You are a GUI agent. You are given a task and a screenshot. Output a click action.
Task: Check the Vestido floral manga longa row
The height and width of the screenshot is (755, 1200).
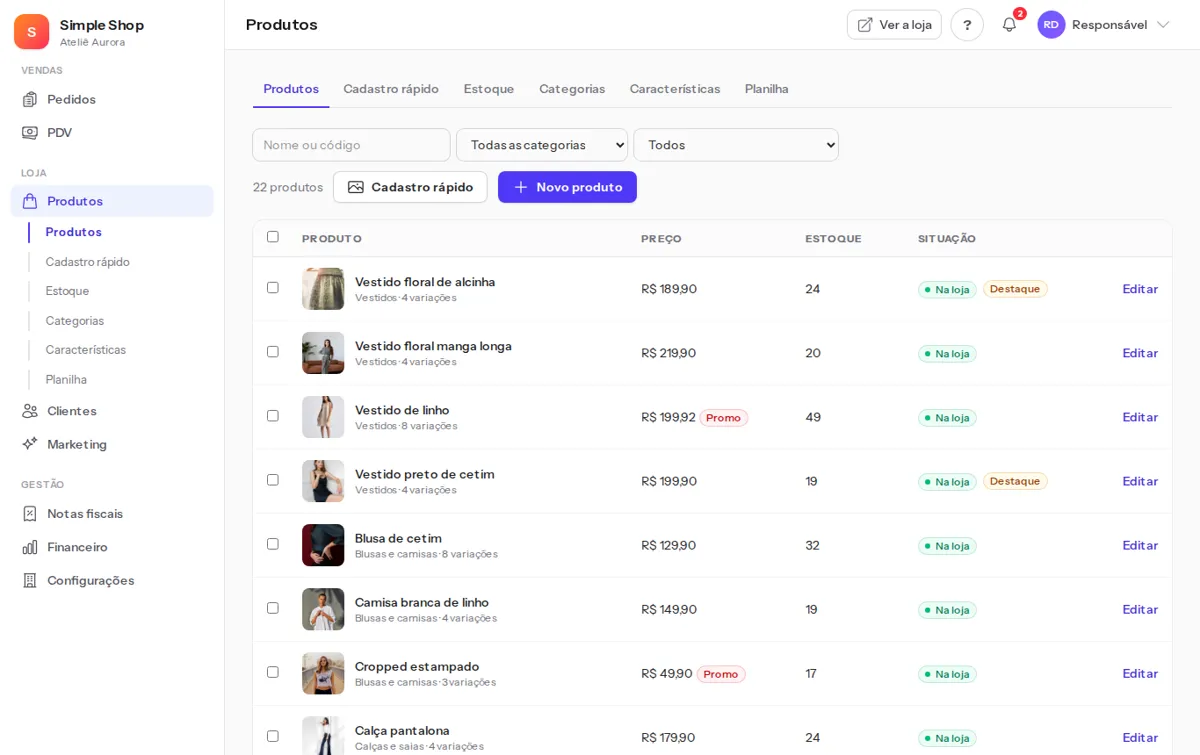coord(273,352)
